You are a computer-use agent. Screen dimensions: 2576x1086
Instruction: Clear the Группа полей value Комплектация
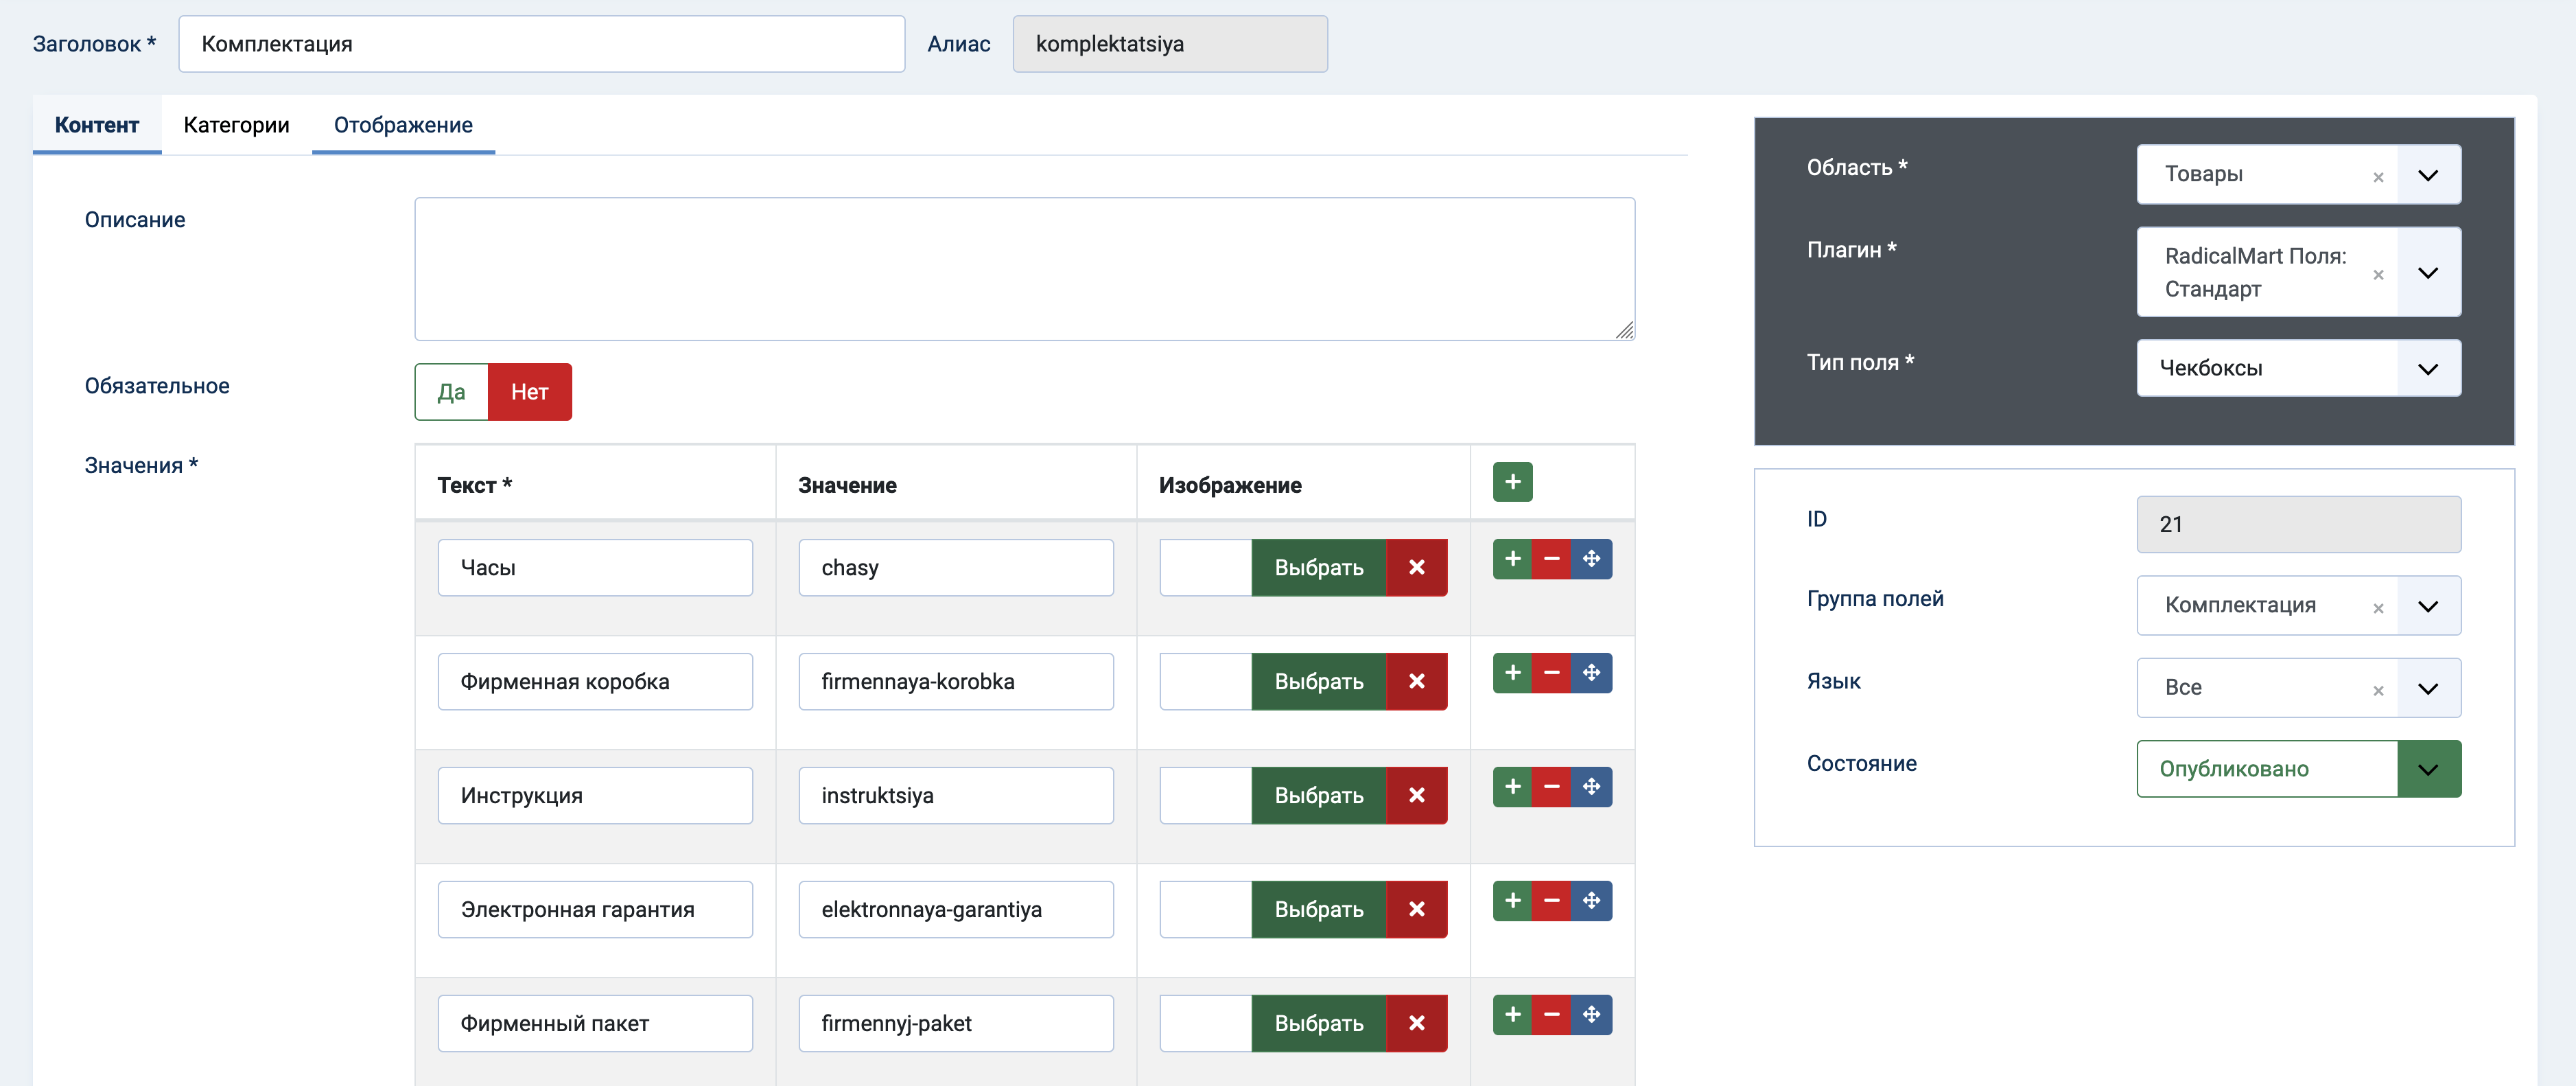click(x=2378, y=608)
